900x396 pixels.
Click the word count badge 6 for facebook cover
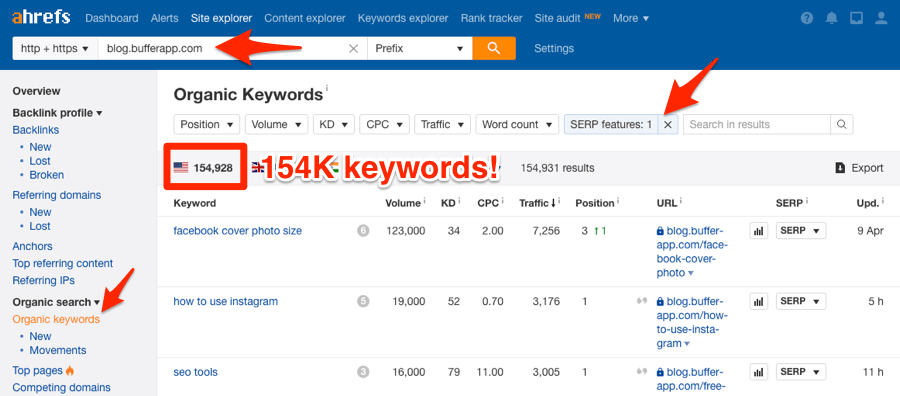(x=363, y=231)
